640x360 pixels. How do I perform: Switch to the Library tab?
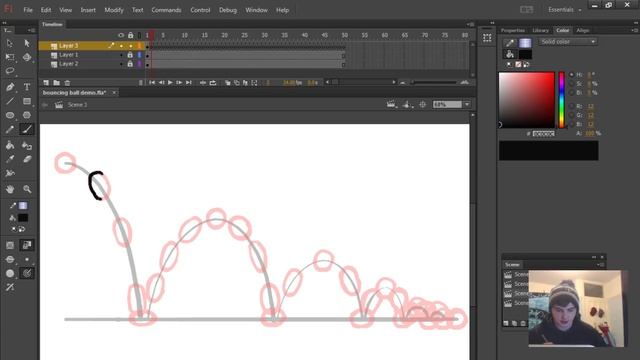click(540, 30)
